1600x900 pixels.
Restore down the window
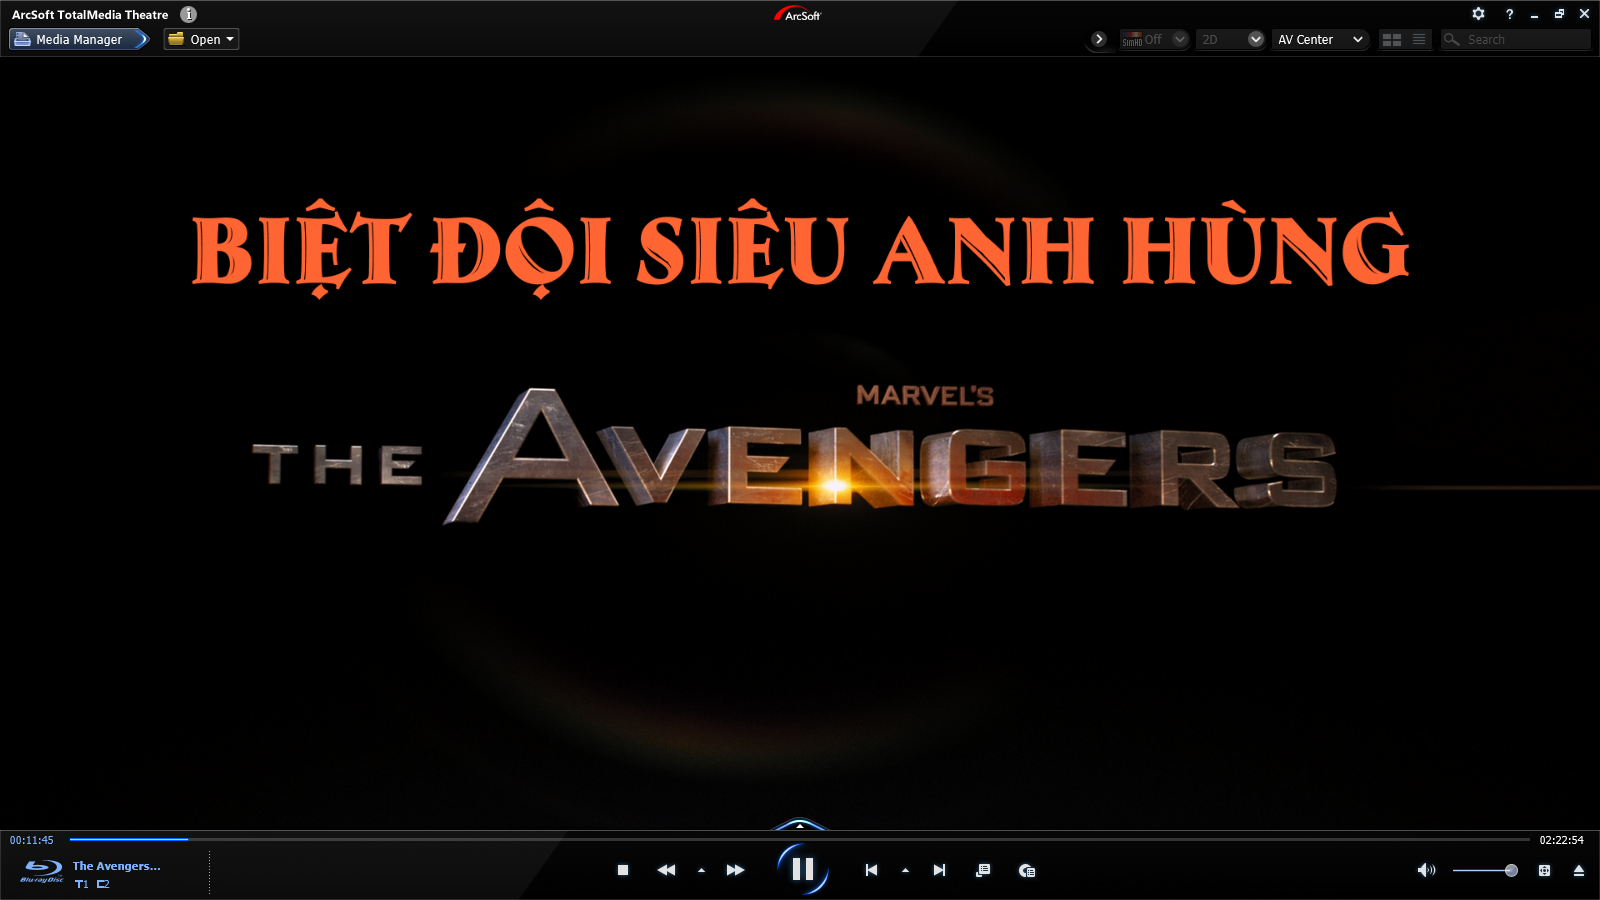click(x=1559, y=14)
